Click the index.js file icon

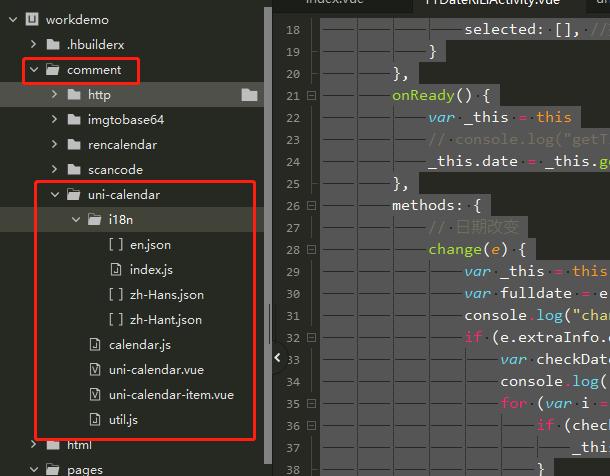click(116, 270)
